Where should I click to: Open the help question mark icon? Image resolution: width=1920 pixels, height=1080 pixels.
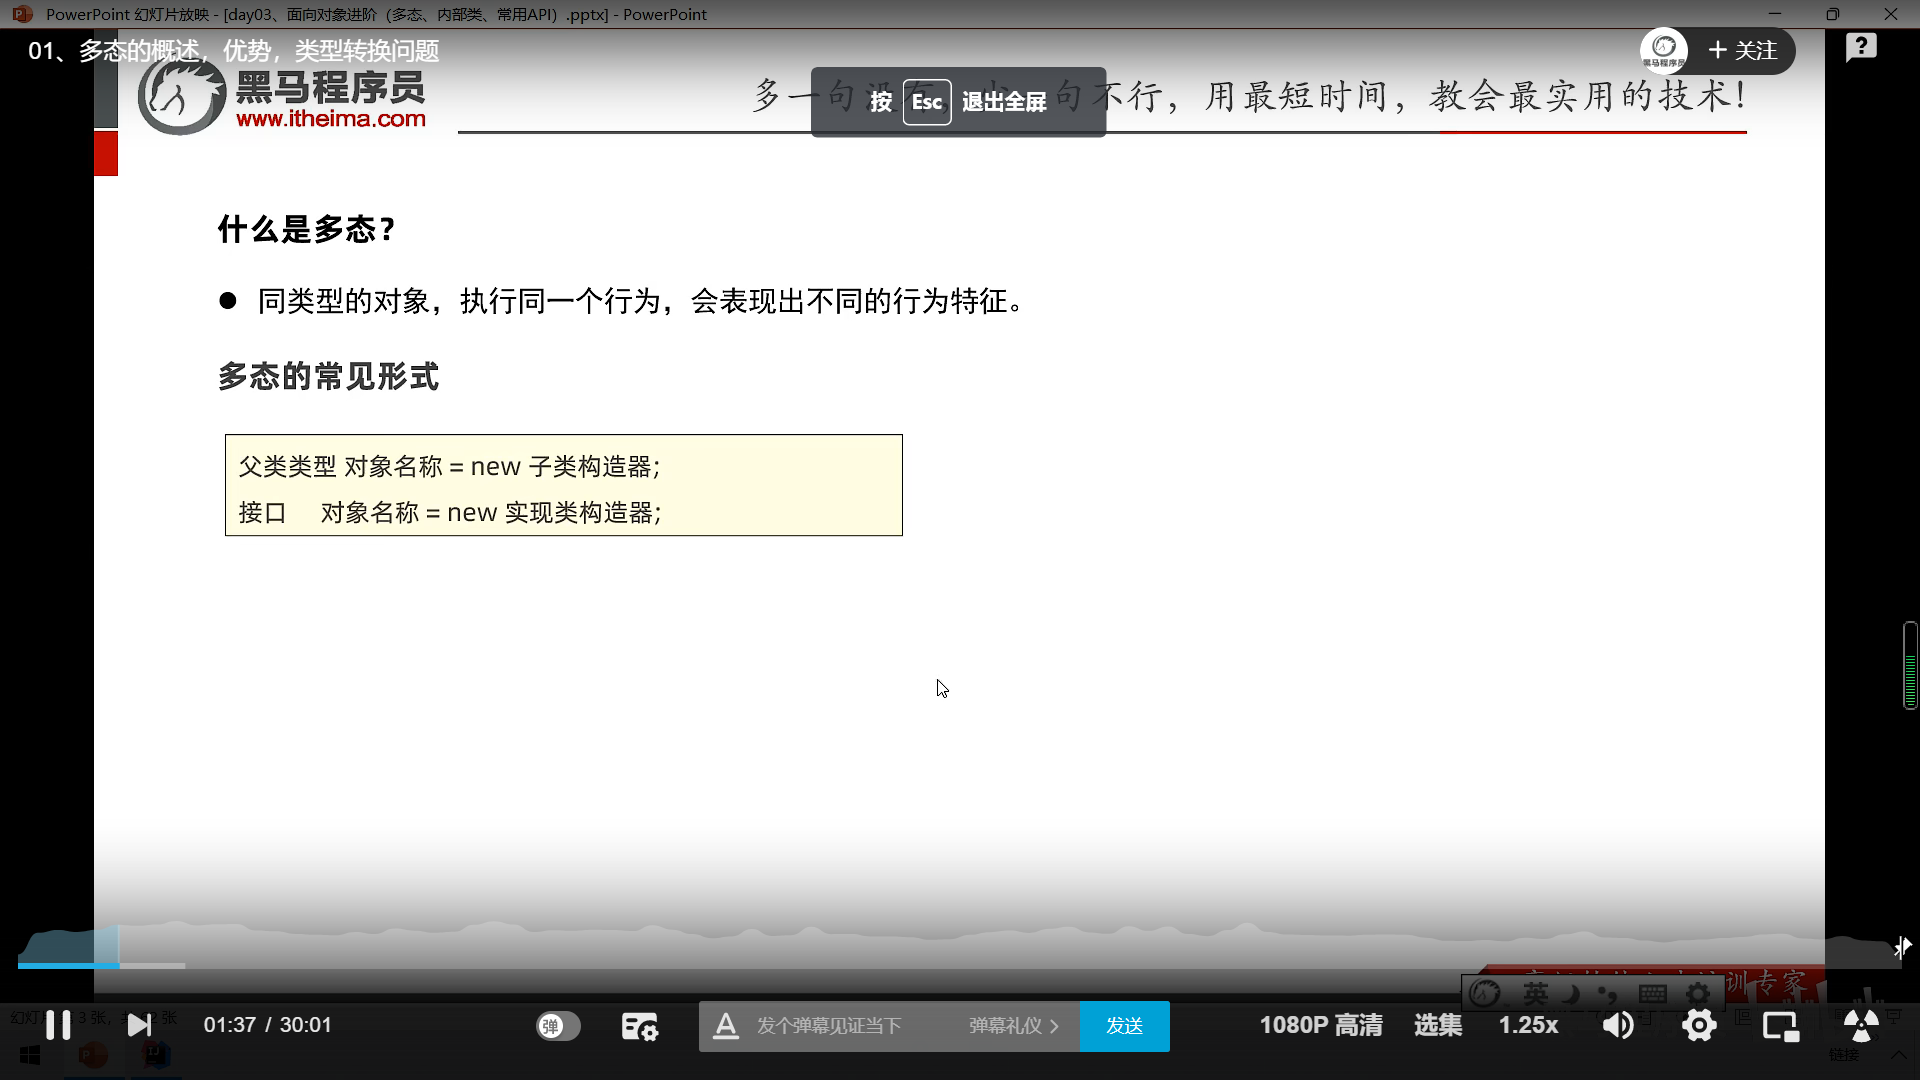tap(1861, 47)
